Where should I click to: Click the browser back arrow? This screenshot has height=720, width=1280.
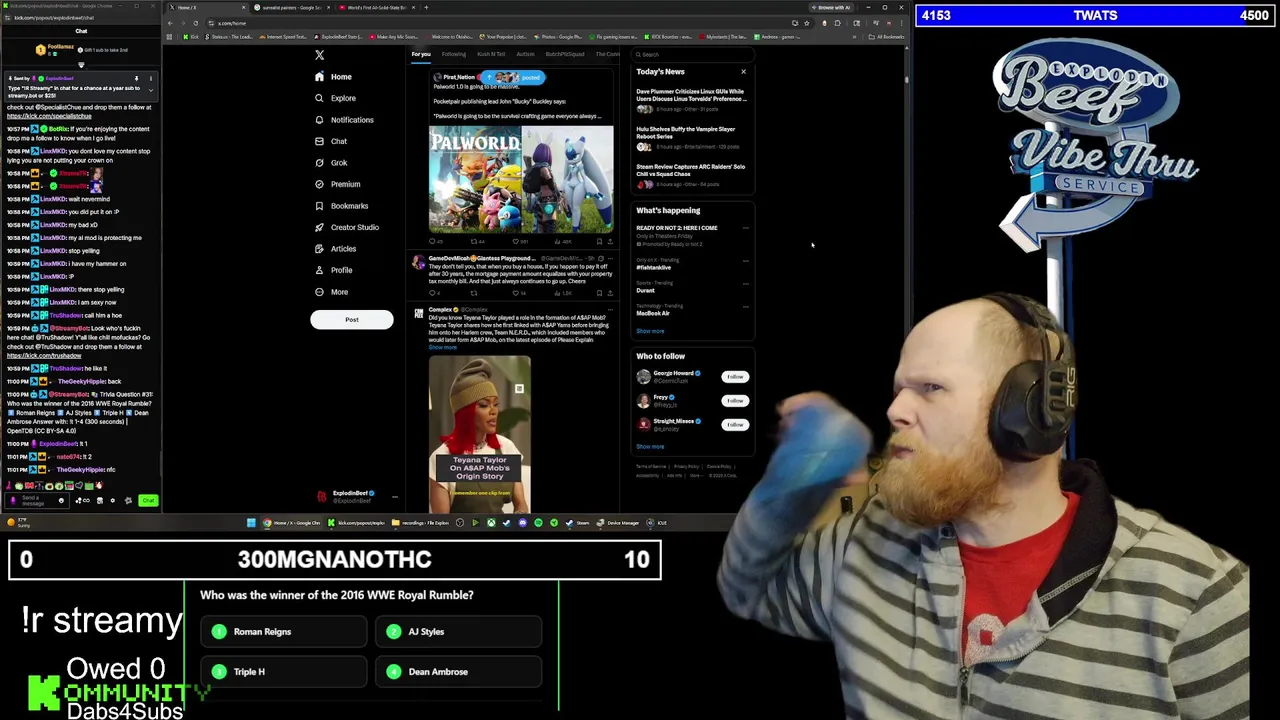171,22
